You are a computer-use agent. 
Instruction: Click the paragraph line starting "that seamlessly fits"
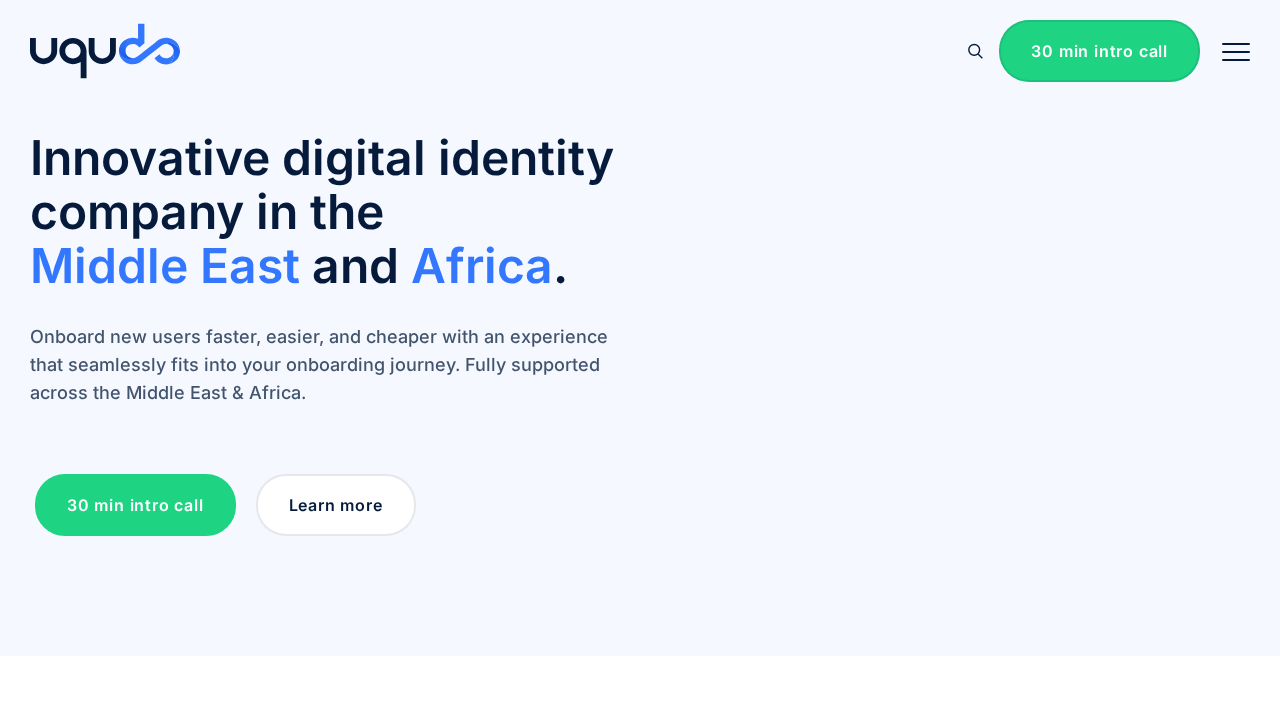click(314, 364)
